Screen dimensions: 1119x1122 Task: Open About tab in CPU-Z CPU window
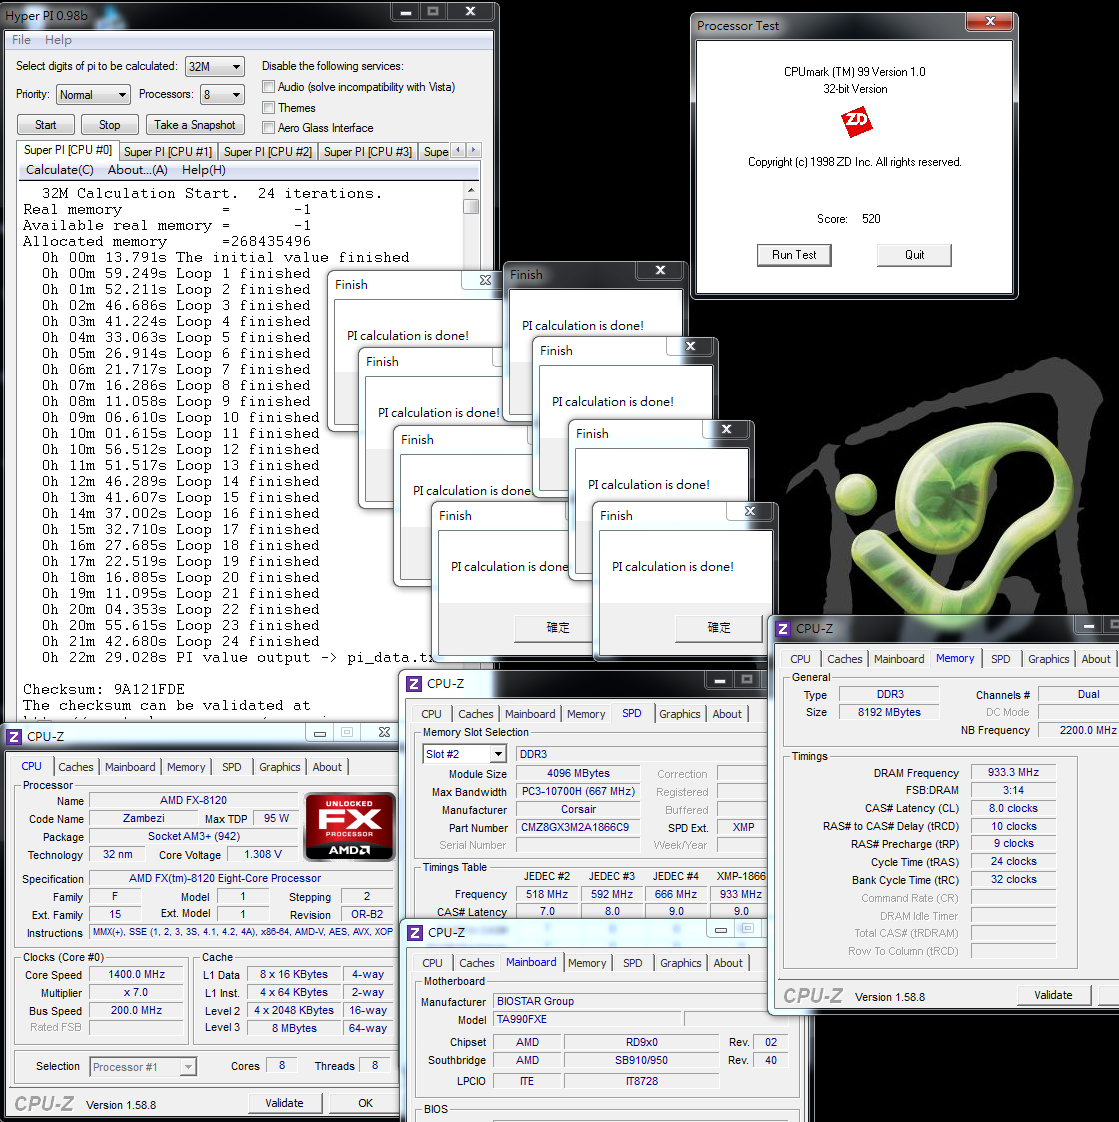(x=327, y=767)
